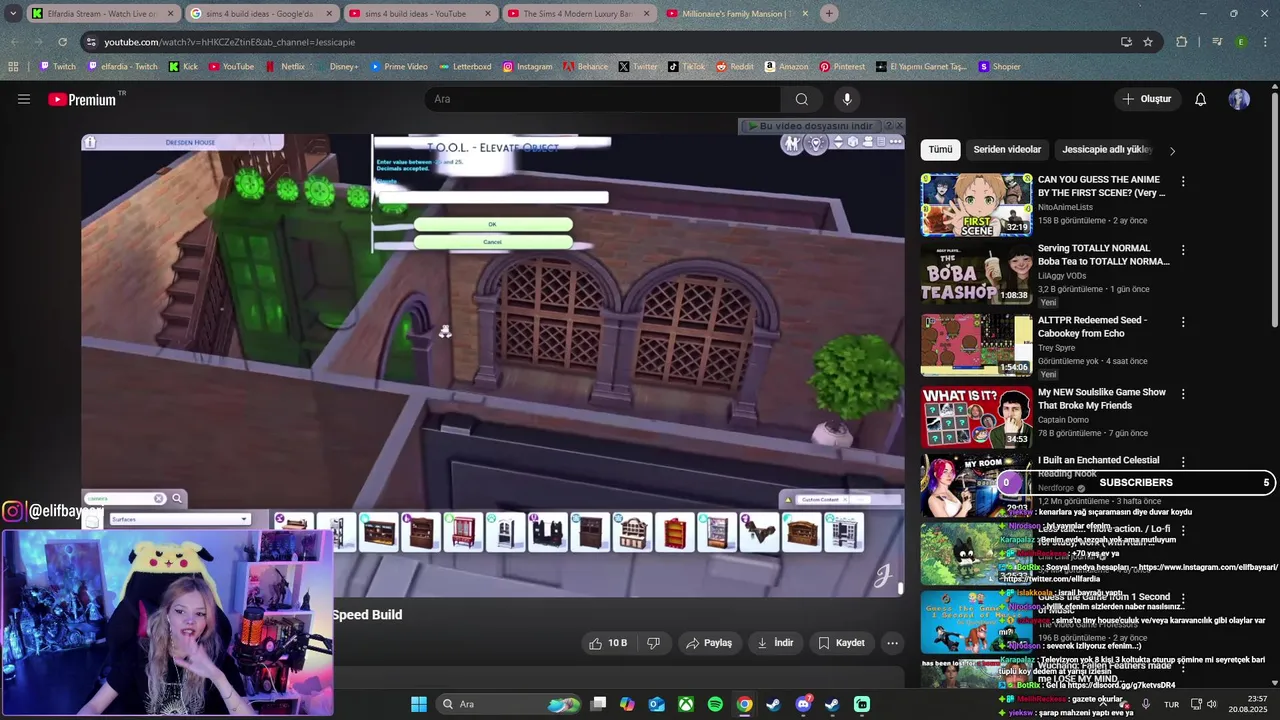The height and width of the screenshot is (720, 1280).
Task: Open Twitch bookmark in the bookmarks bar
Action: tap(57, 67)
